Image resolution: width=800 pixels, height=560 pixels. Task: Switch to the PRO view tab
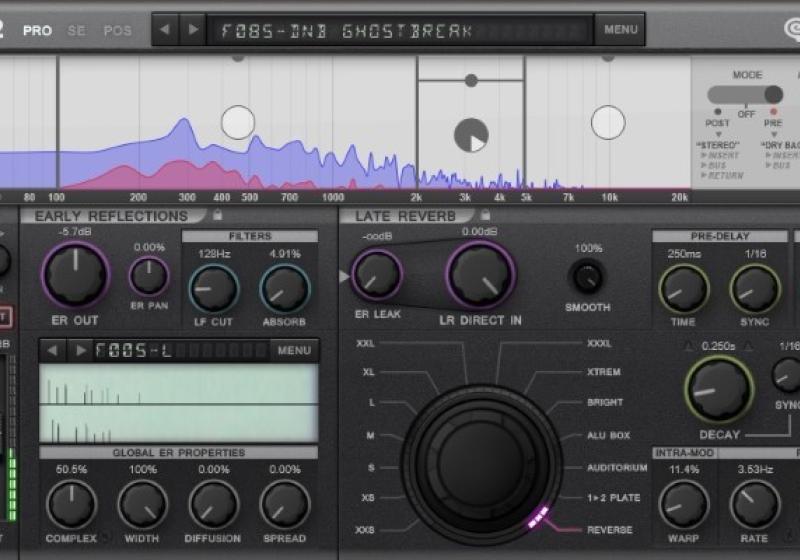(x=38, y=31)
